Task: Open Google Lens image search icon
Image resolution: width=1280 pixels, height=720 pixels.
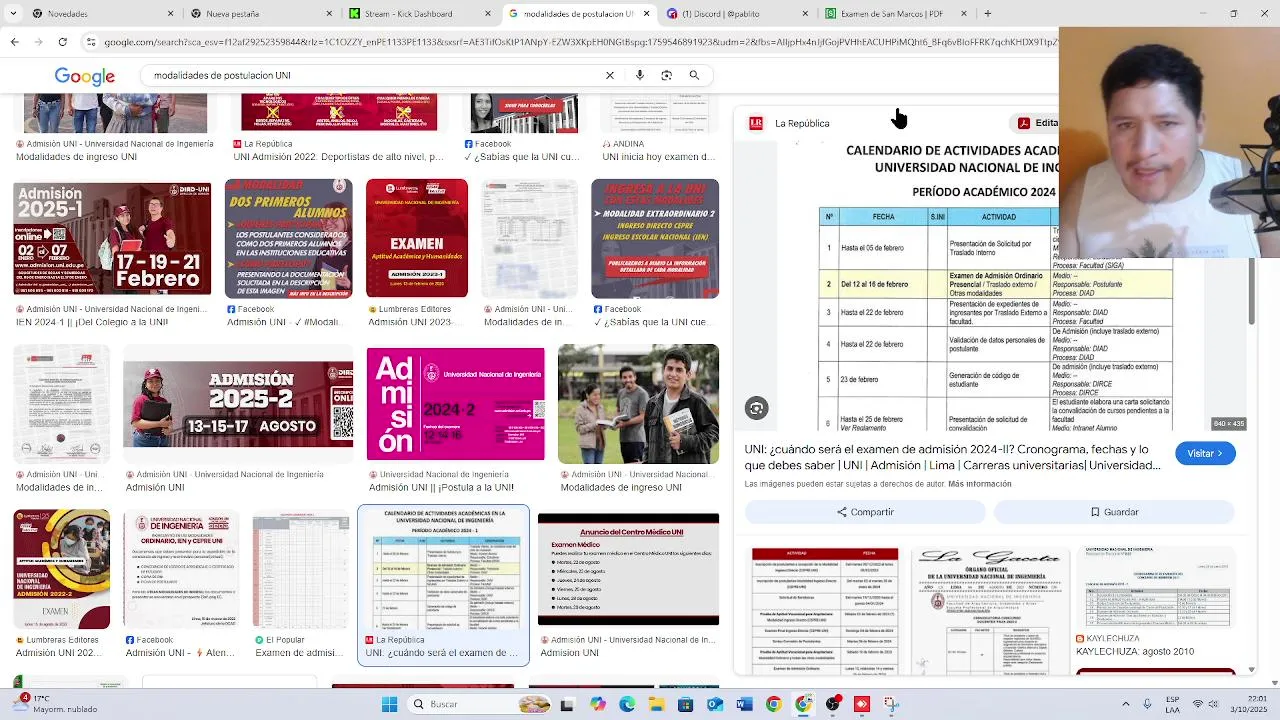Action: click(x=667, y=75)
